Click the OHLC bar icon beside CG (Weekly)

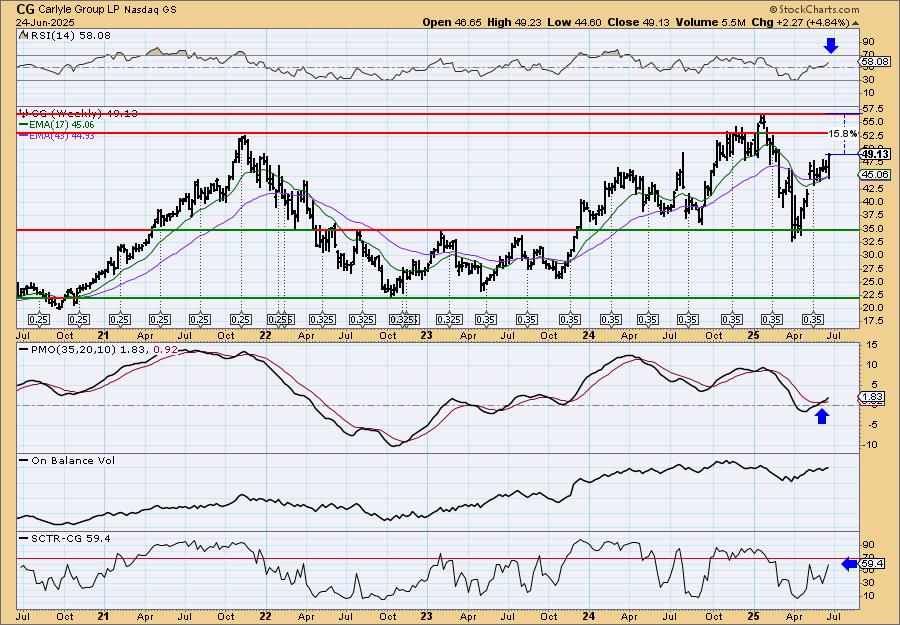23,114
